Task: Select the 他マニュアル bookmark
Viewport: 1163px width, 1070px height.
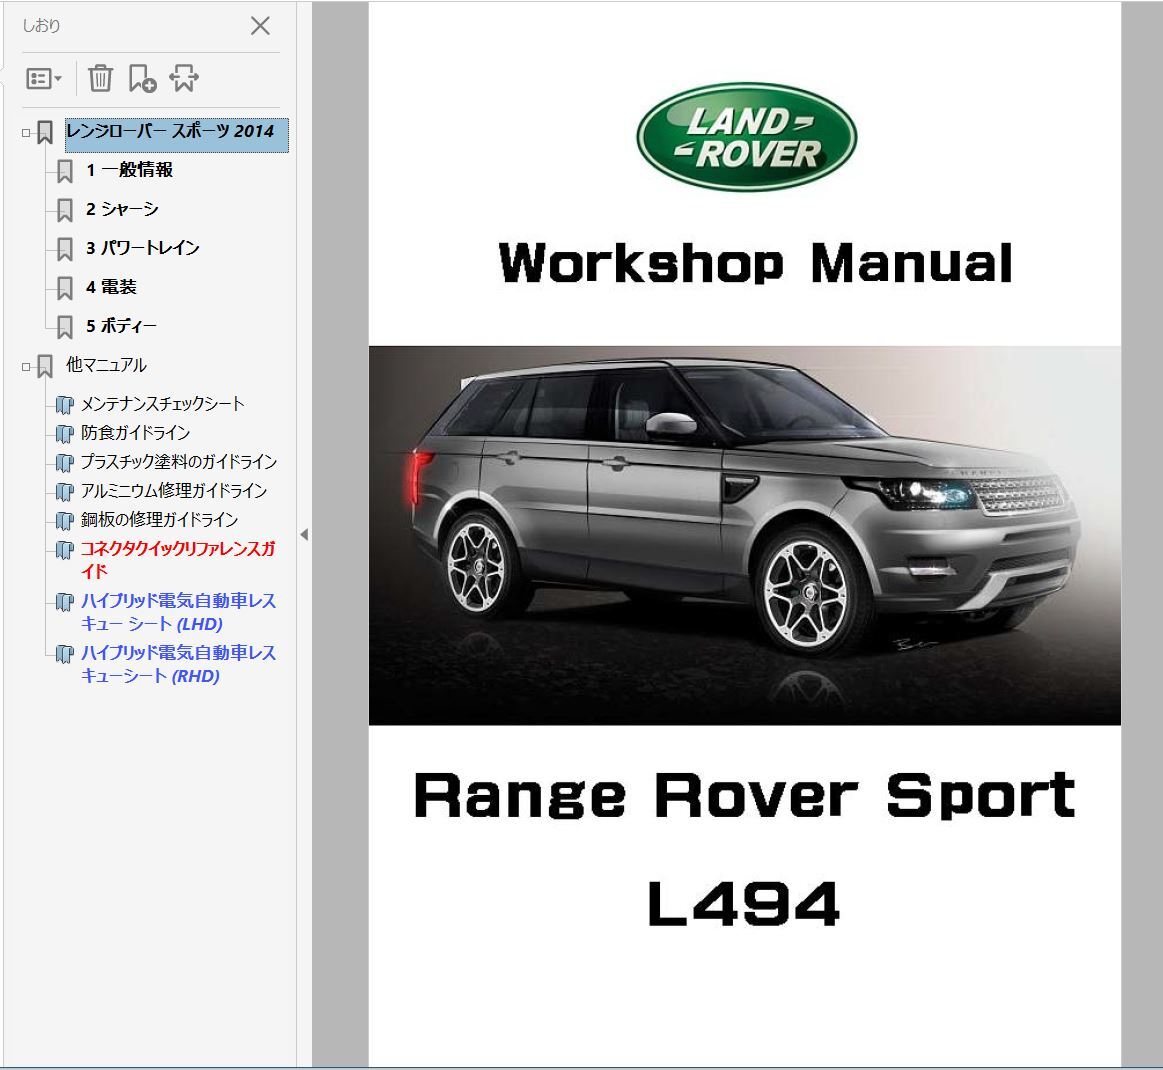Action: (x=106, y=365)
